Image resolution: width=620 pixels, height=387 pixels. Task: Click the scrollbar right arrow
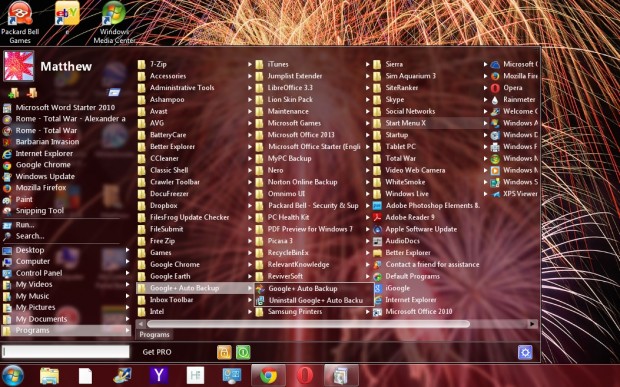coord(532,324)
